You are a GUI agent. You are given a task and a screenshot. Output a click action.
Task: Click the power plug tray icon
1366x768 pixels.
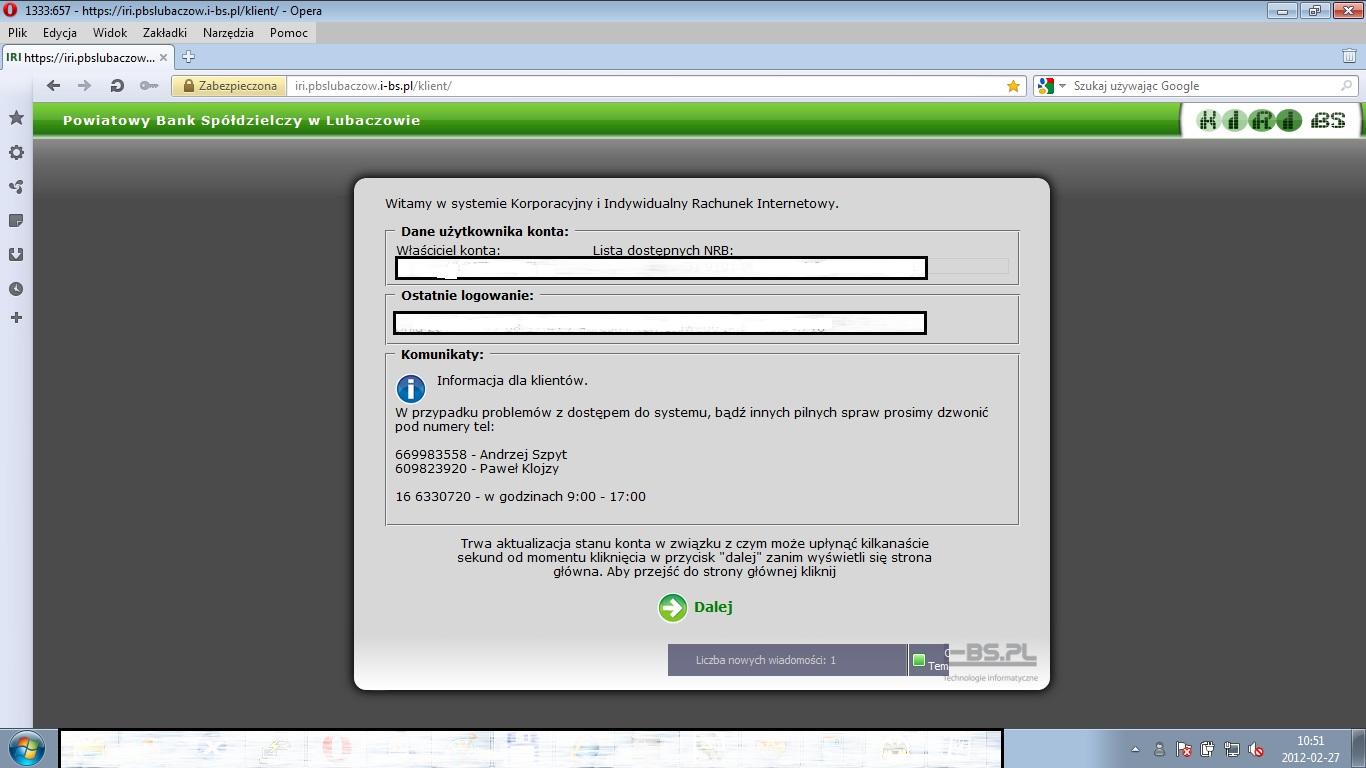[1208, 749]
